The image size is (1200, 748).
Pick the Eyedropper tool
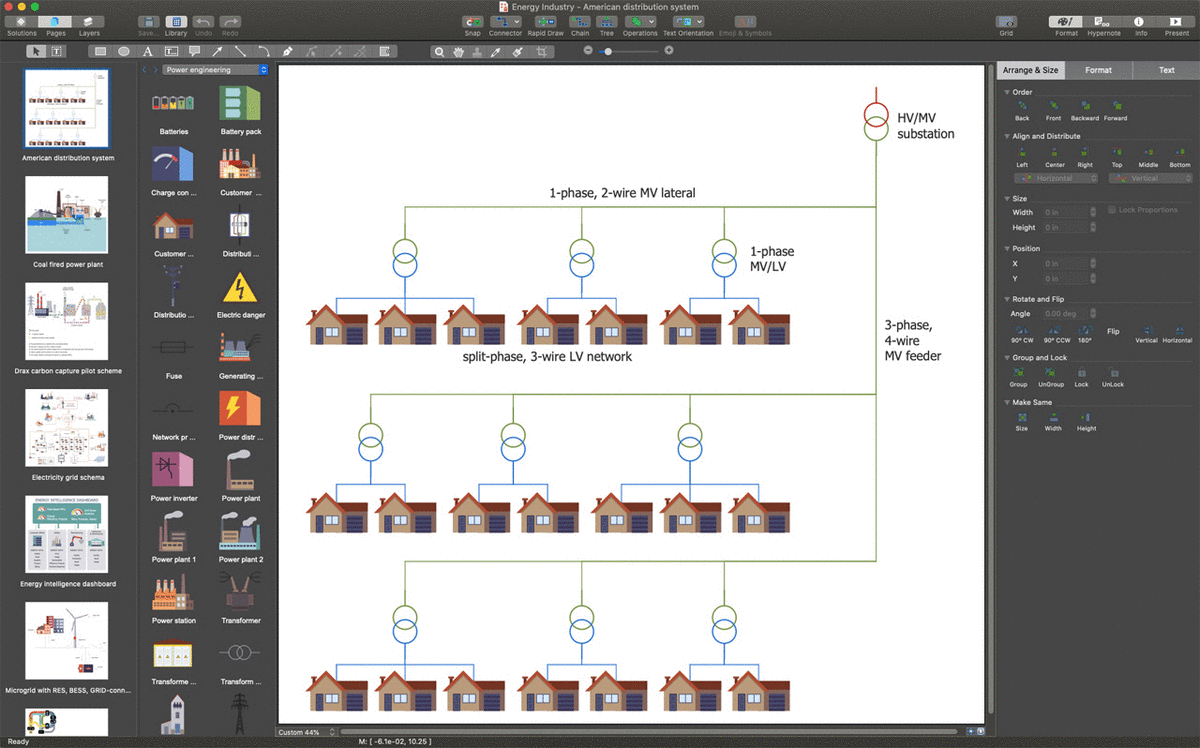pos(495,51)
